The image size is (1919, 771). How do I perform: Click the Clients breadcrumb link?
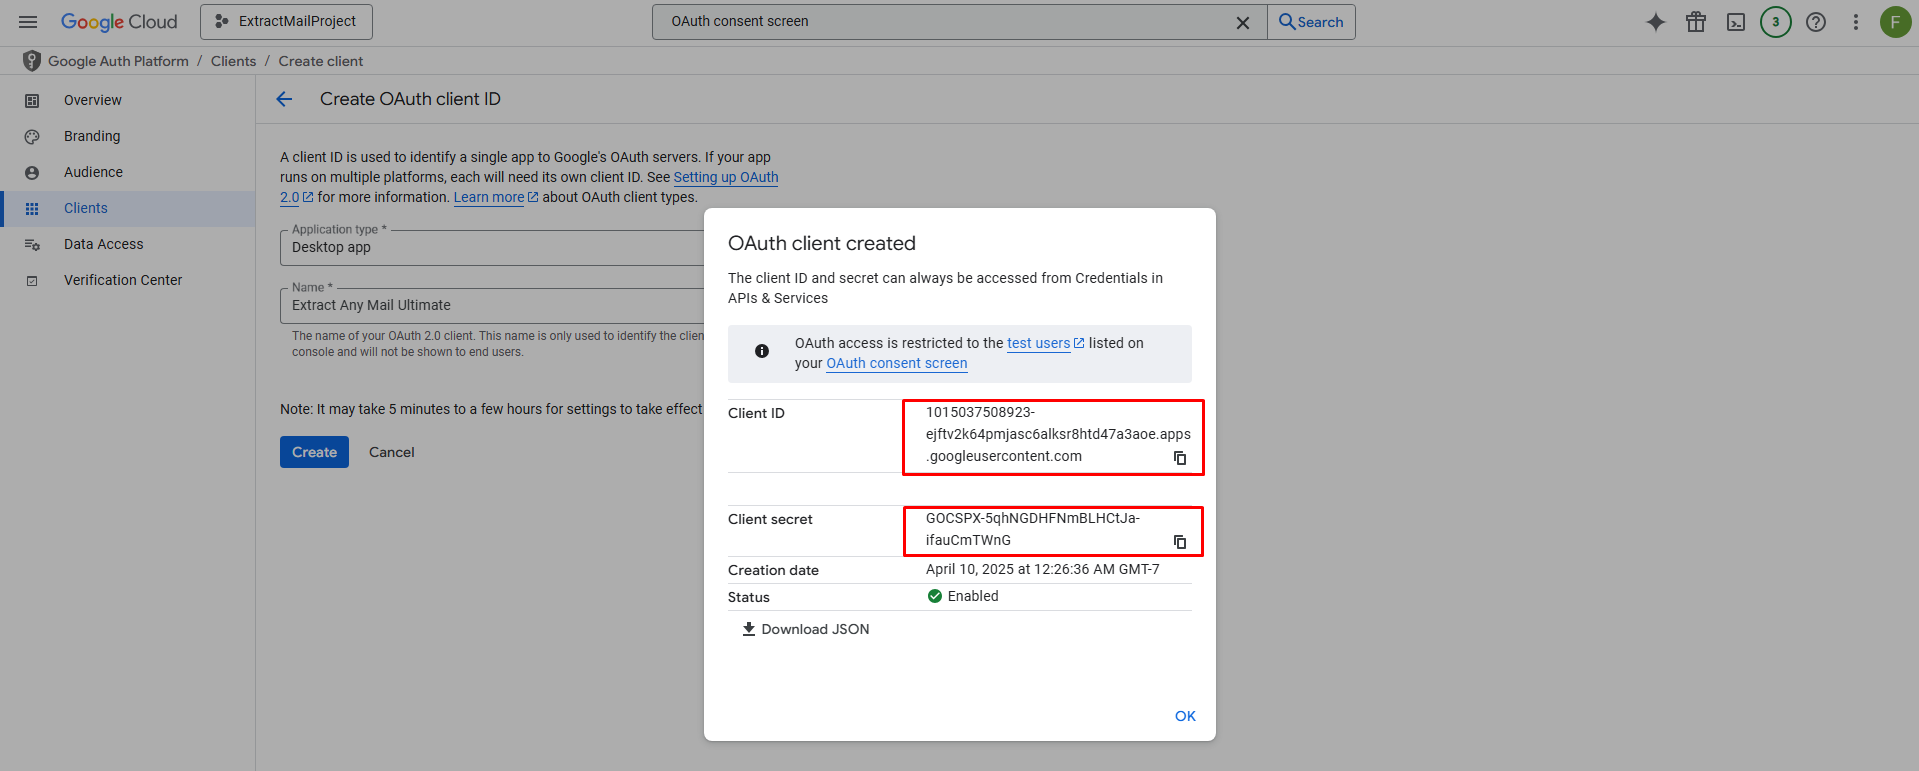click(x=233, y=61)
